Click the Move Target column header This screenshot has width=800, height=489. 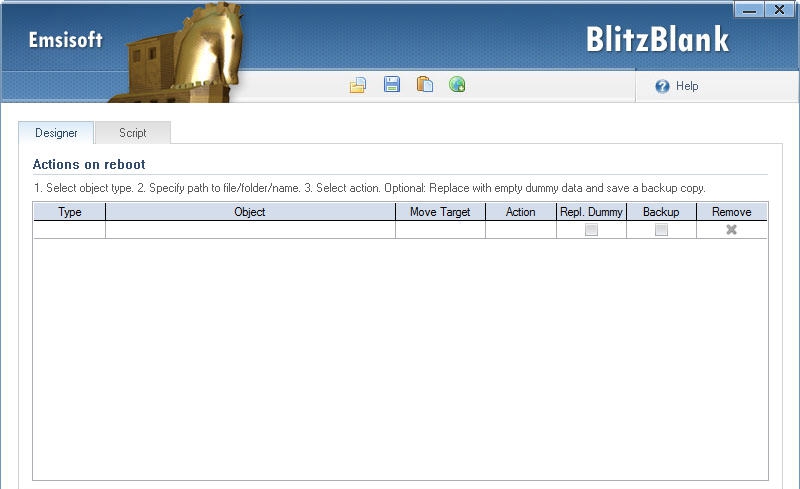pos(440,212)
